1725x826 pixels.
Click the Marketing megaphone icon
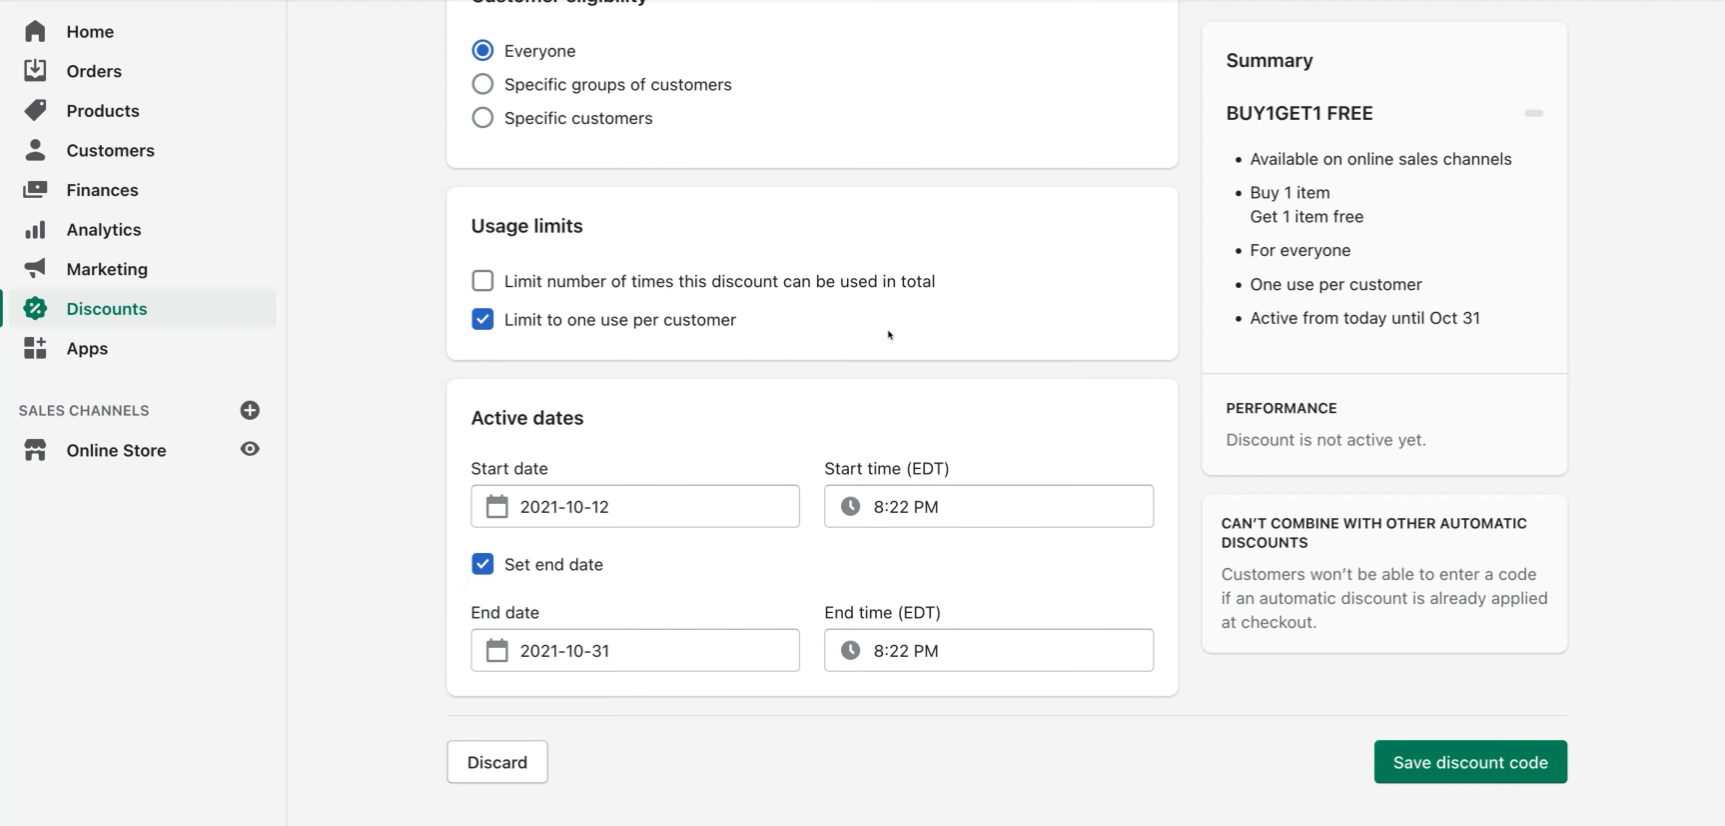pyautogui.click(x=35, y=268)
